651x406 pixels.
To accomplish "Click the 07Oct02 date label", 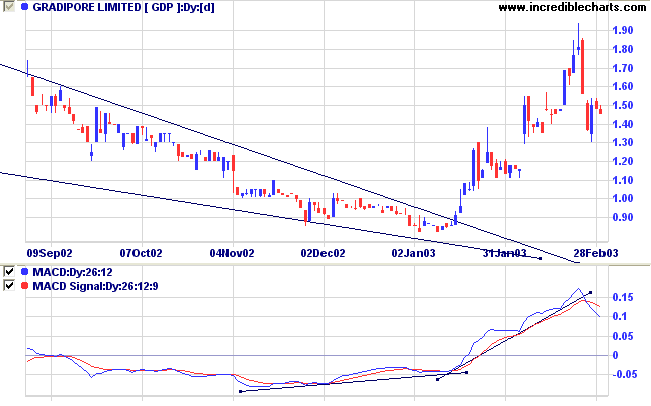I will 141,253.
